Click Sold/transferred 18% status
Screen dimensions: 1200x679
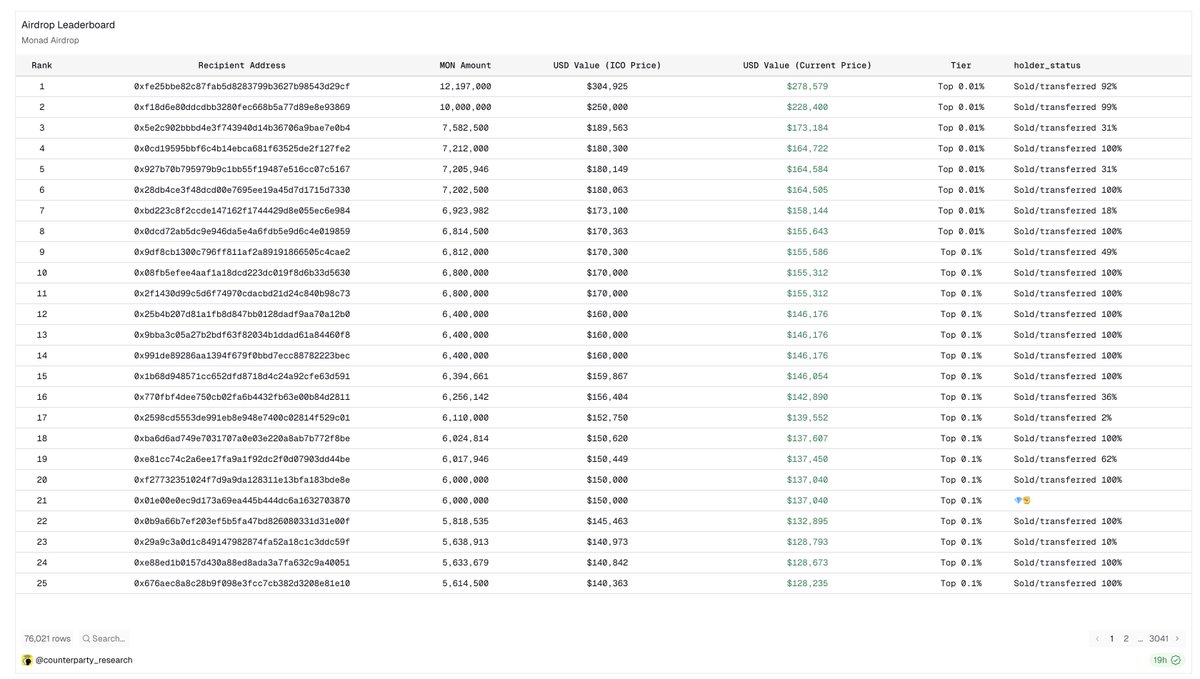(x=1065, y=211)
